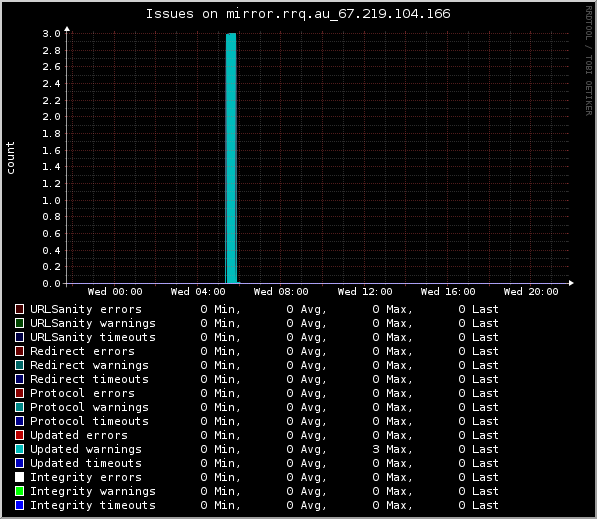The width and height of the screenshot is (597, 519).
Task: Click the Integrity warnings bright green swatch
Action: tap(19, 491)
